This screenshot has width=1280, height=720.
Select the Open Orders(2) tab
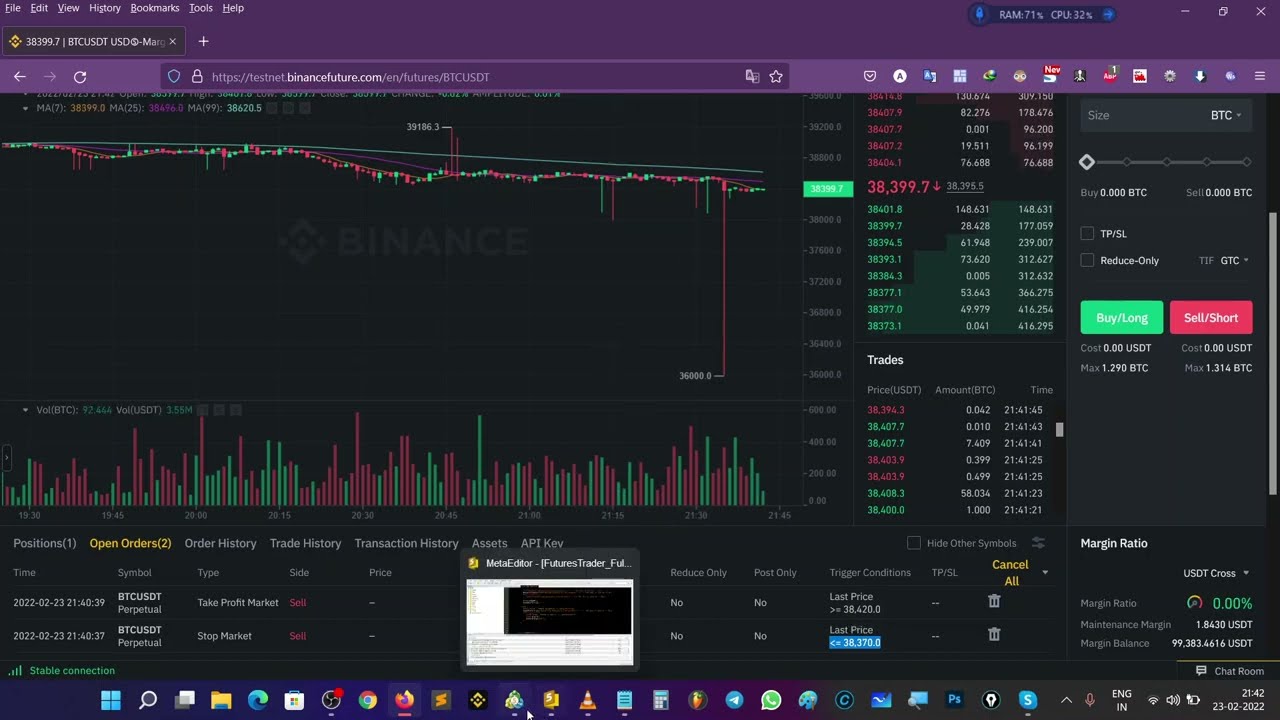[130, 543]
